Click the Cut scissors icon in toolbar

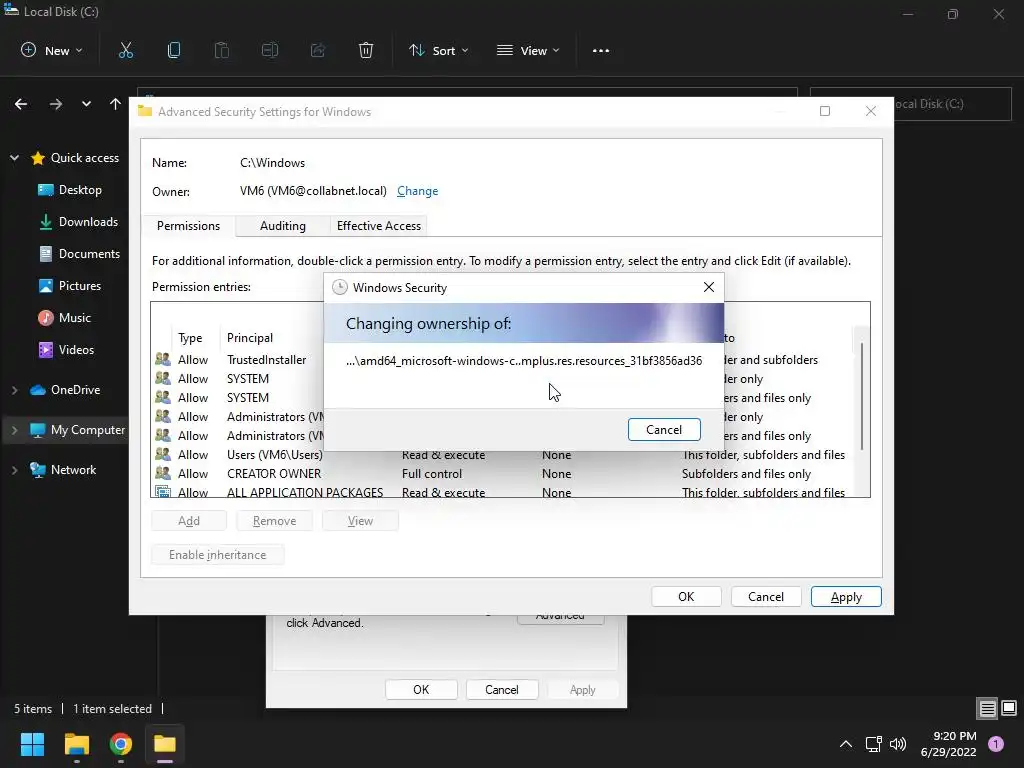pos(126,50)
